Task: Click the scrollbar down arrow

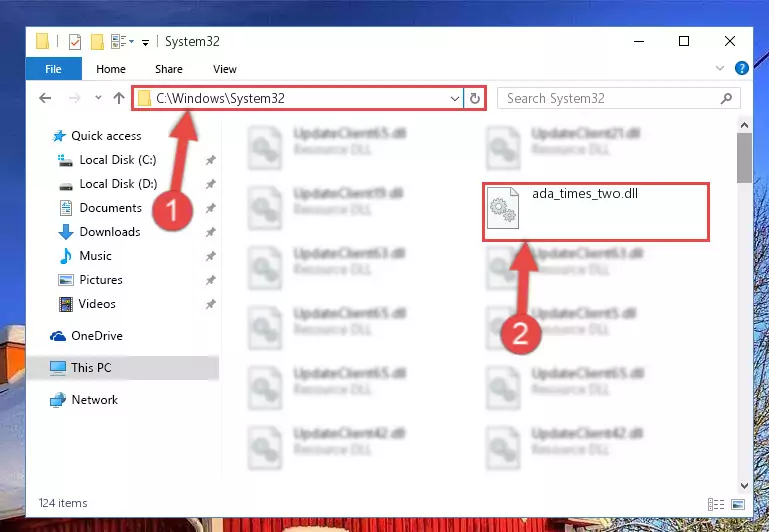Action: (x=744, y=486)
